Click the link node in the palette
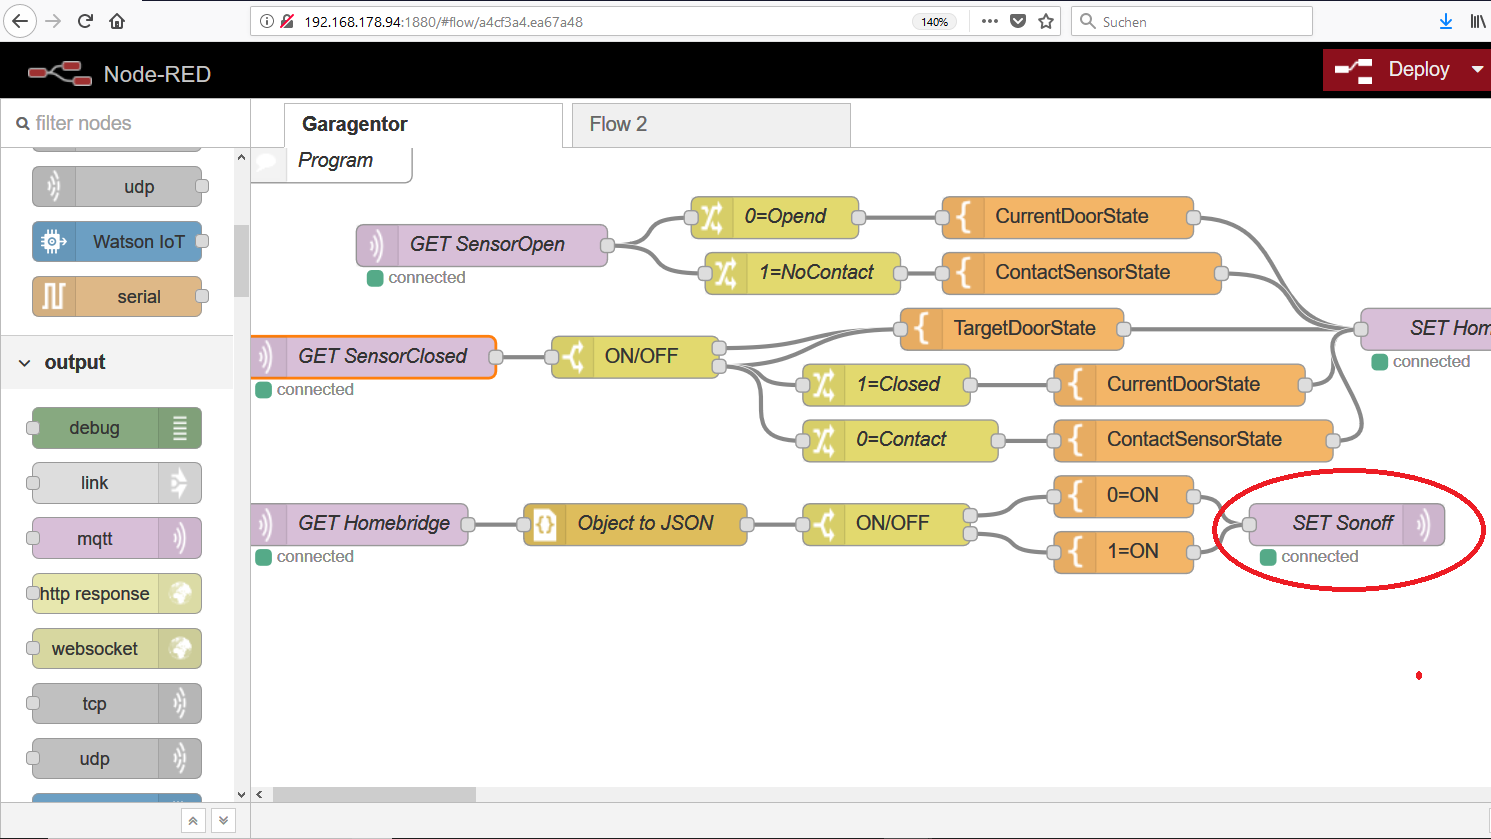 click(x=116, y=483)
